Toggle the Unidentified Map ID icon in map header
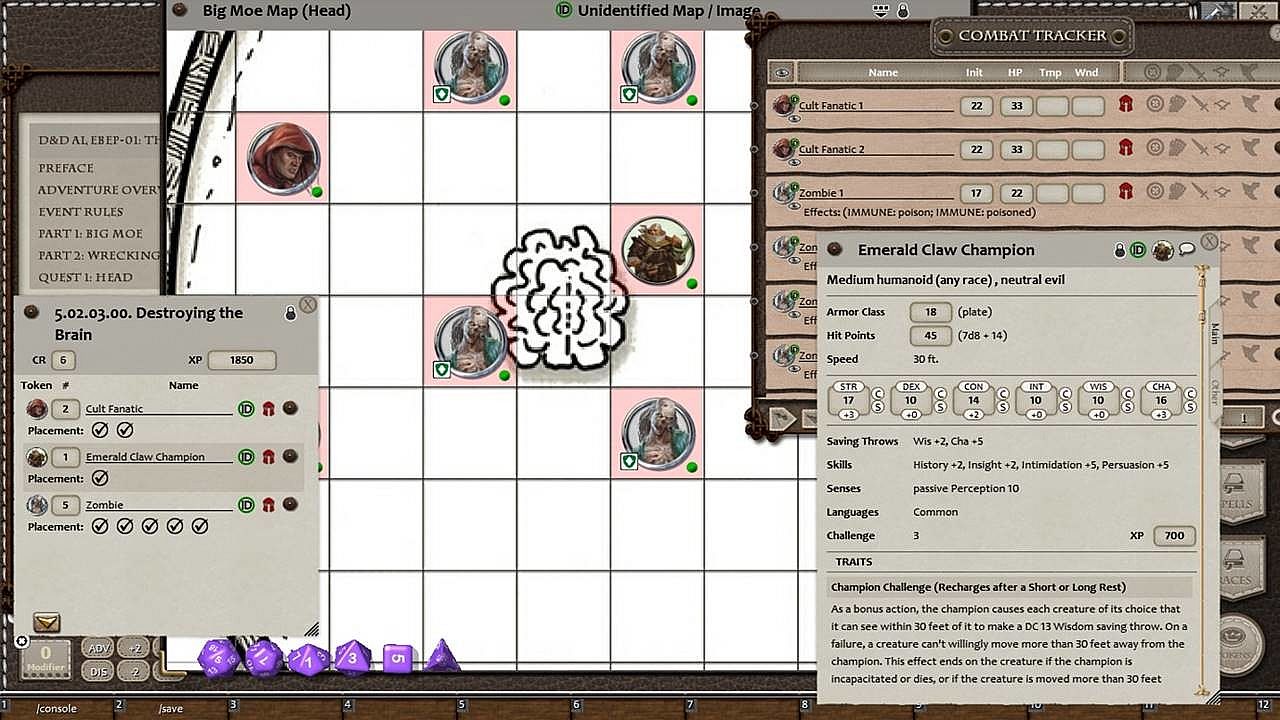Viewport: 1280px width, 720px height. click(x=563, y=10)
